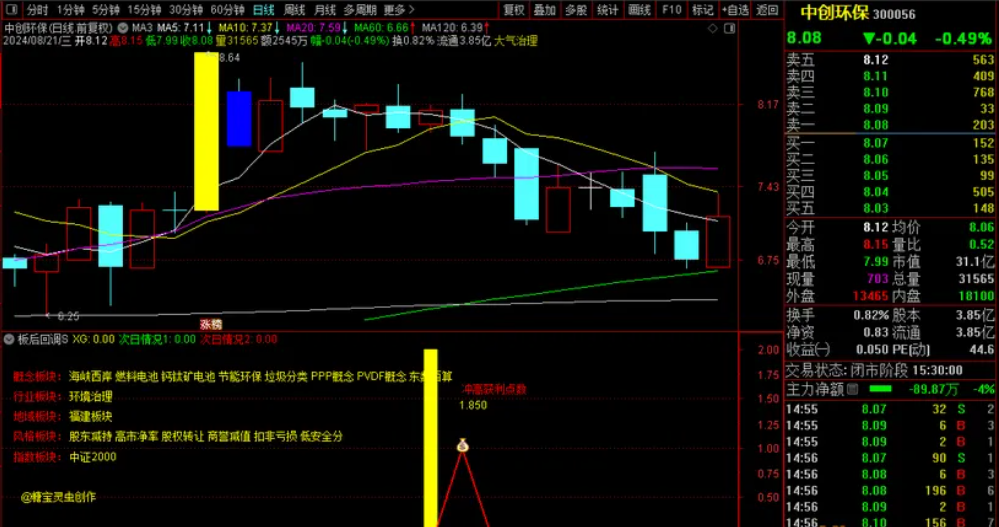Open F10 company information

[671, 10]
